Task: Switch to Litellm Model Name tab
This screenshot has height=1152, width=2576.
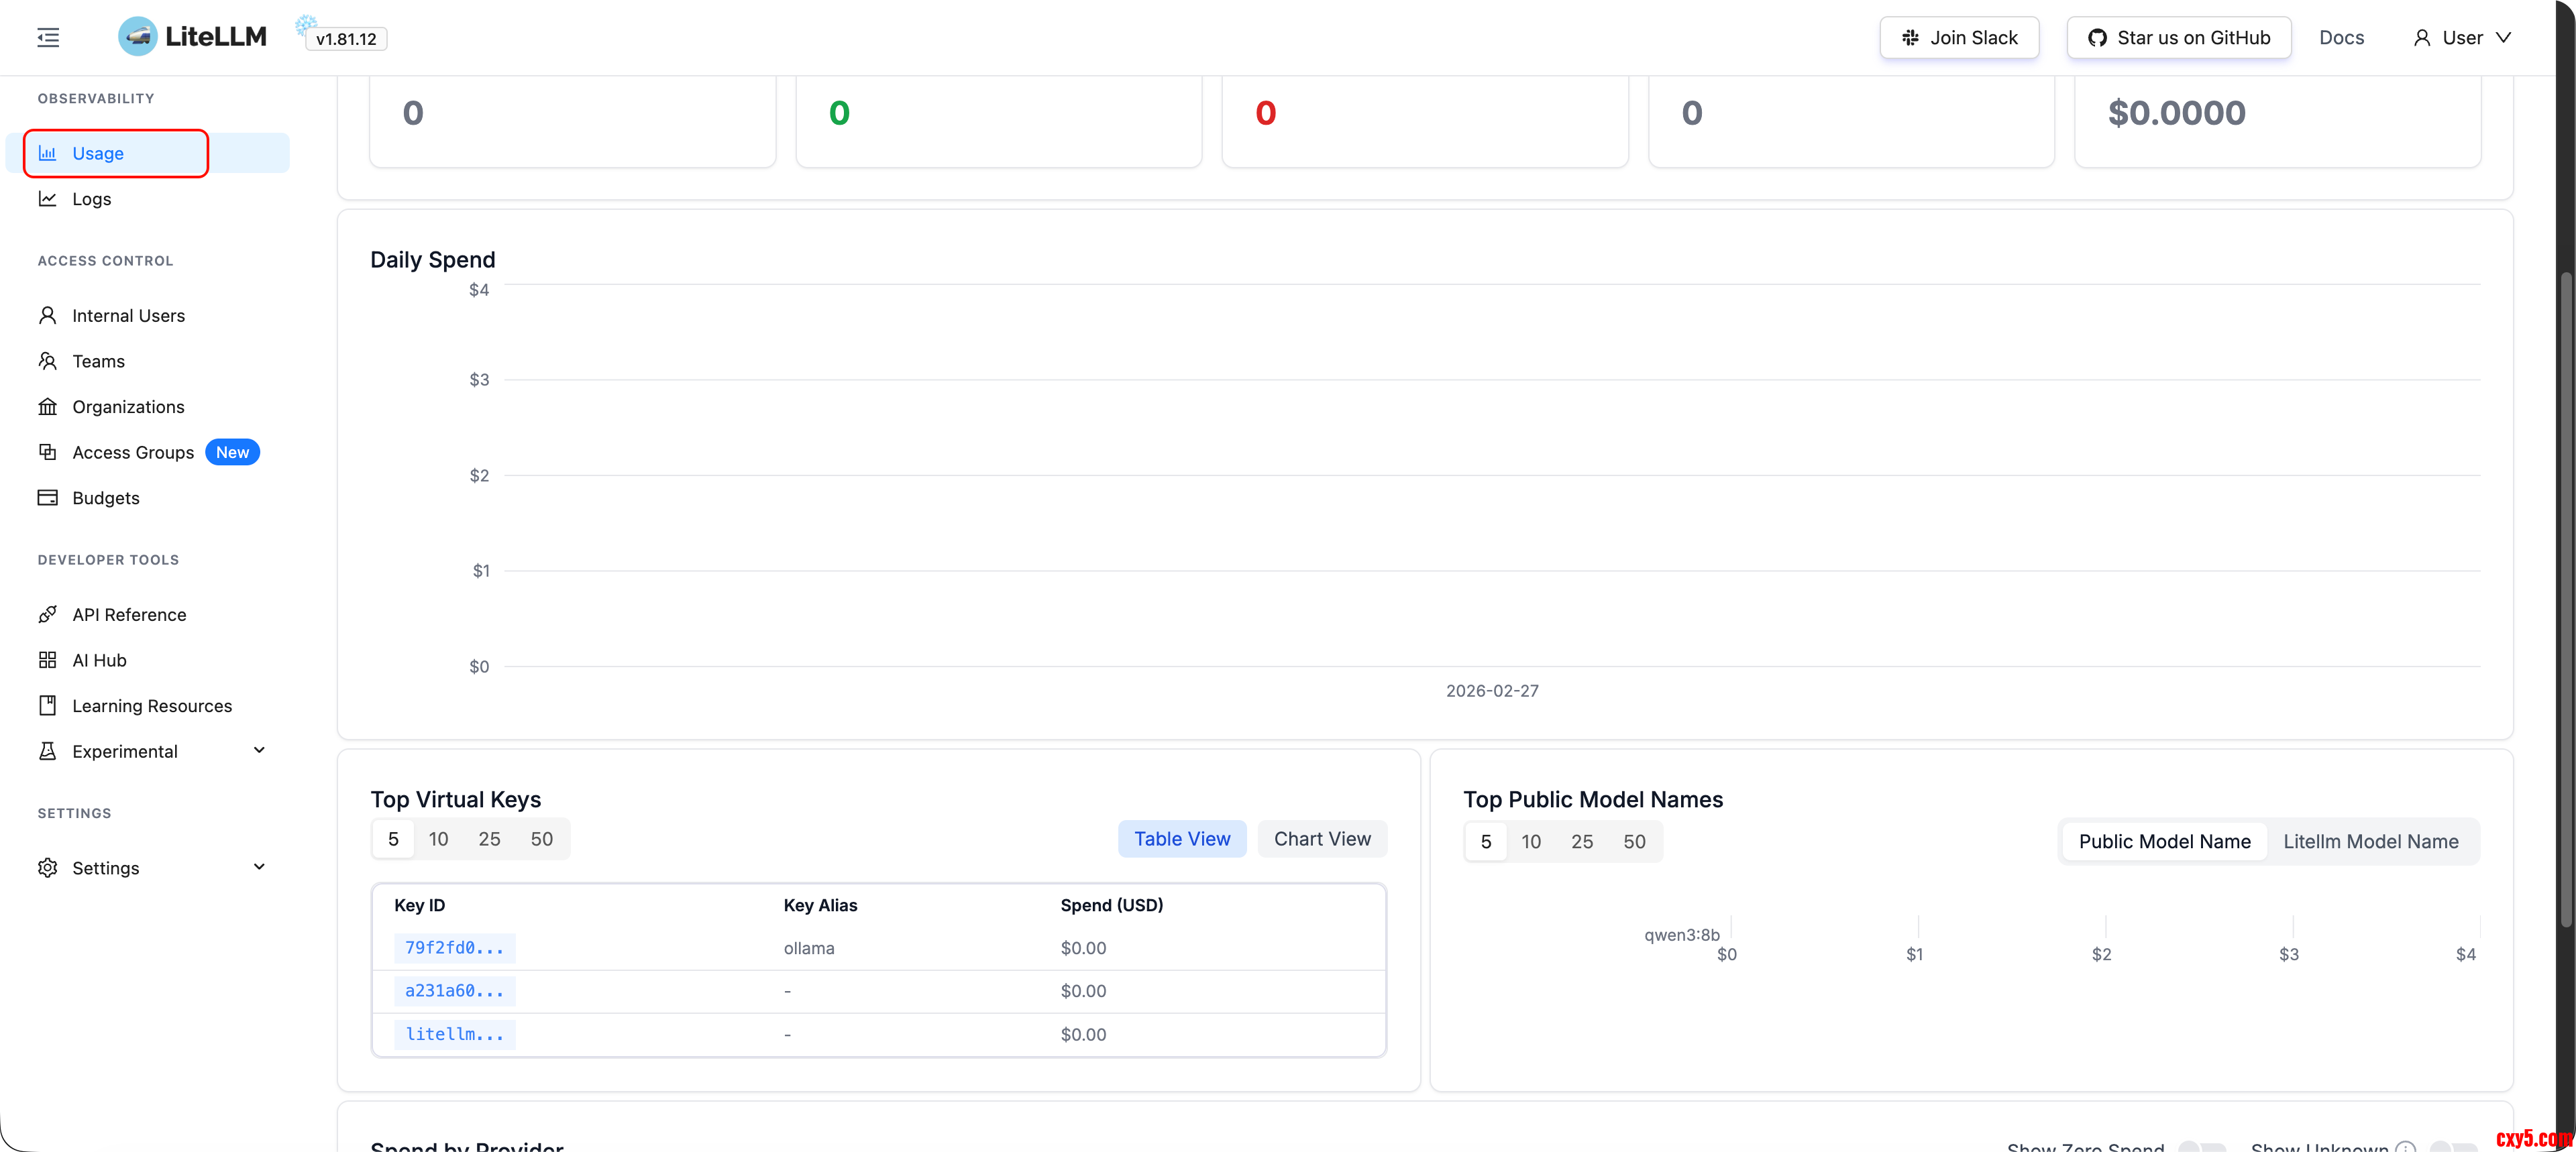Action: [2369, 842]
